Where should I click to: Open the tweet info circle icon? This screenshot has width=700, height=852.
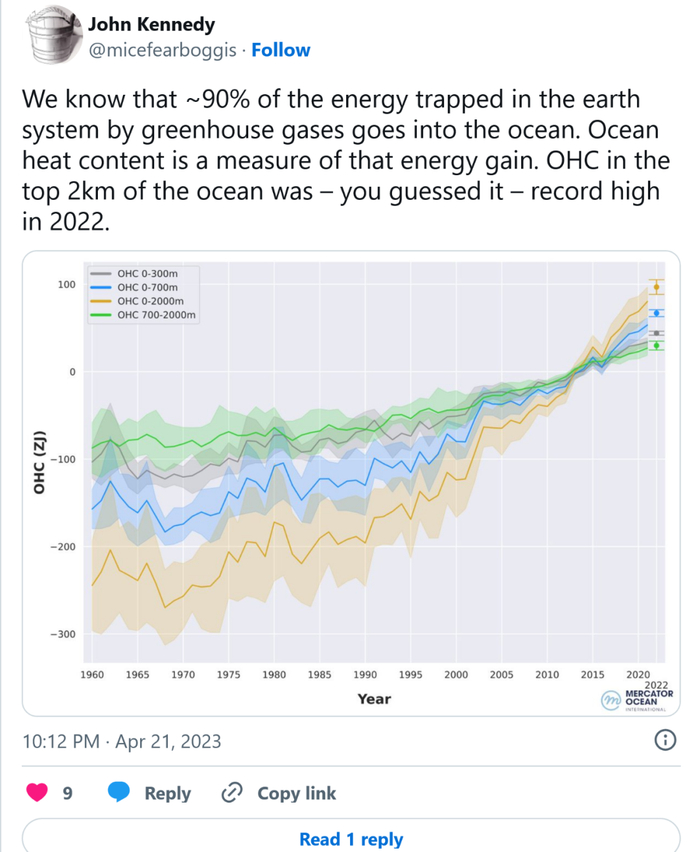click(x=661, y=741)
